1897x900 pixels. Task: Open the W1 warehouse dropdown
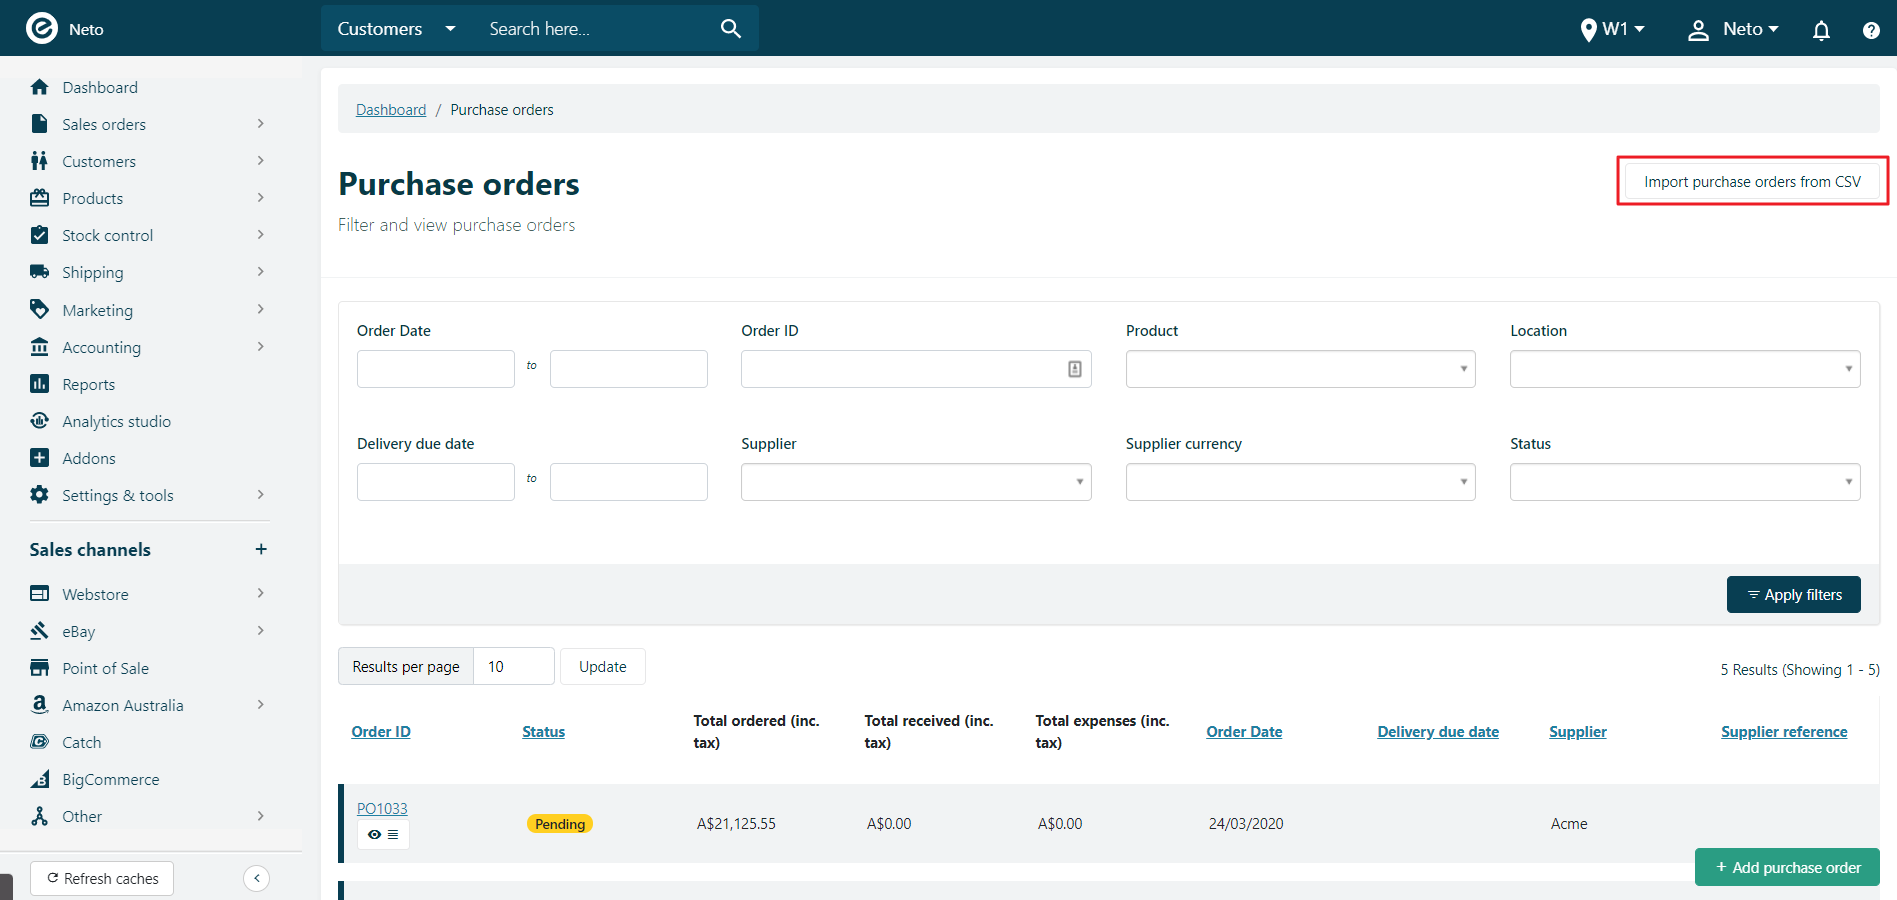click(1612, 29)
